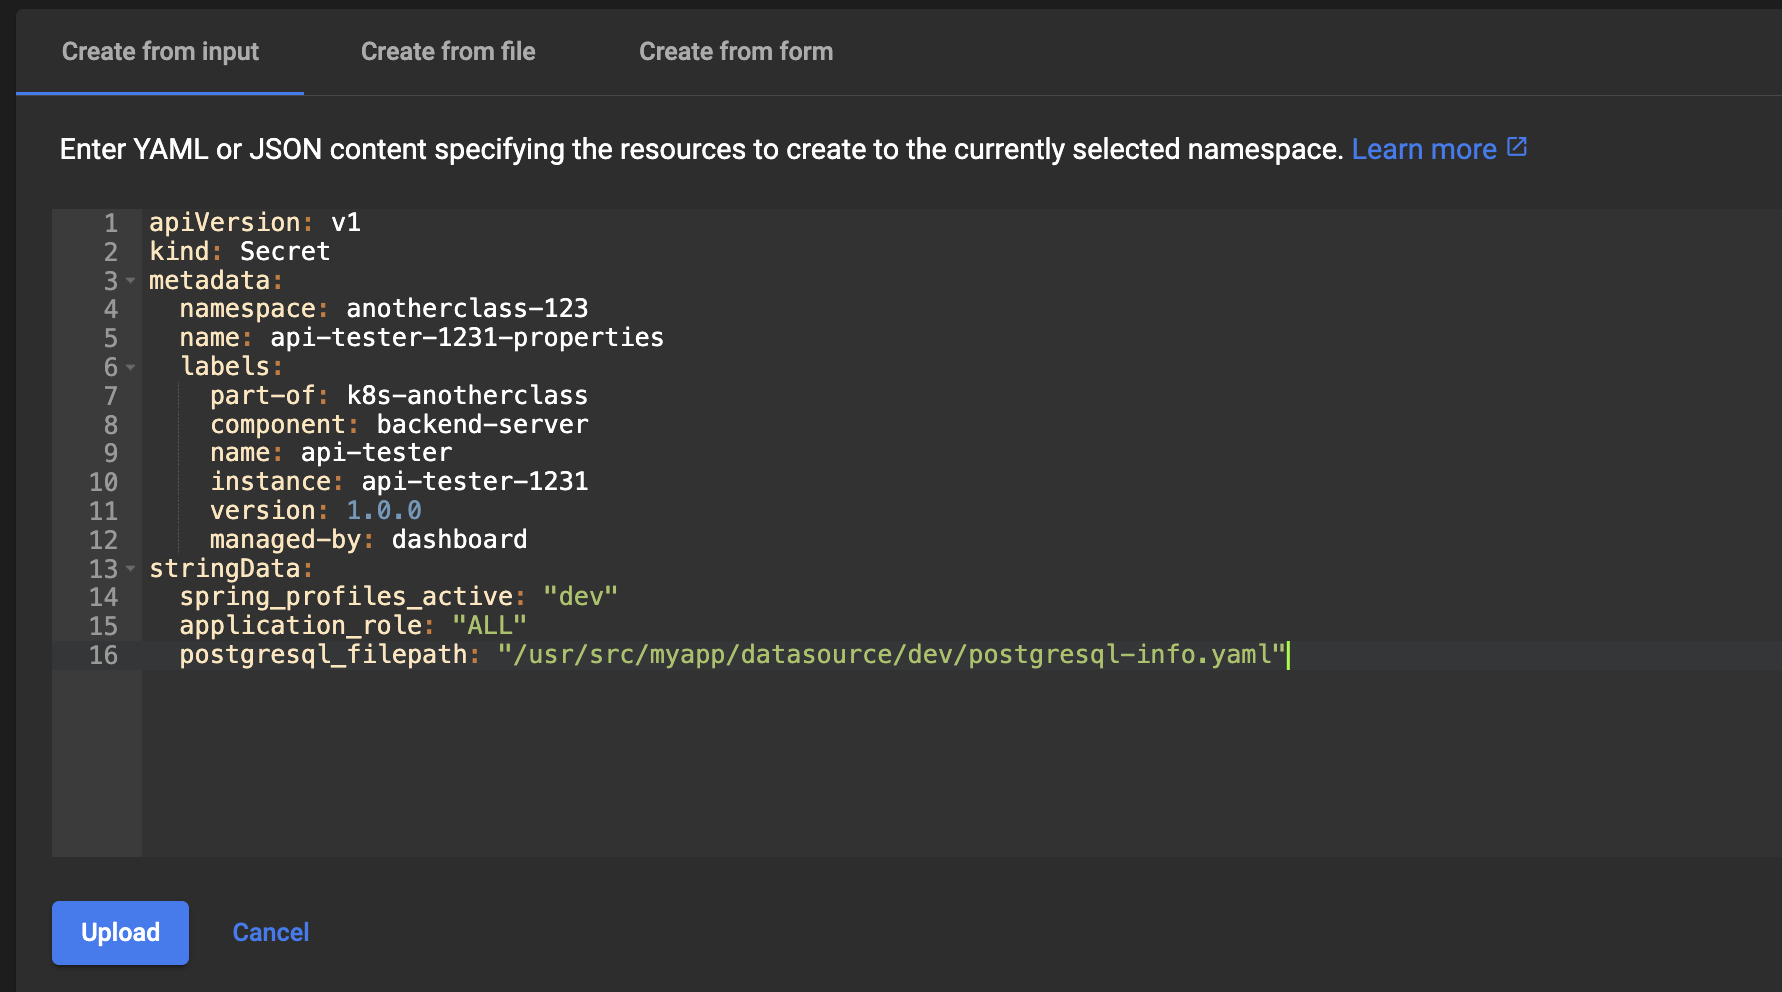
Task: Click line number 1 in the gutter
Action: point(111,223)
